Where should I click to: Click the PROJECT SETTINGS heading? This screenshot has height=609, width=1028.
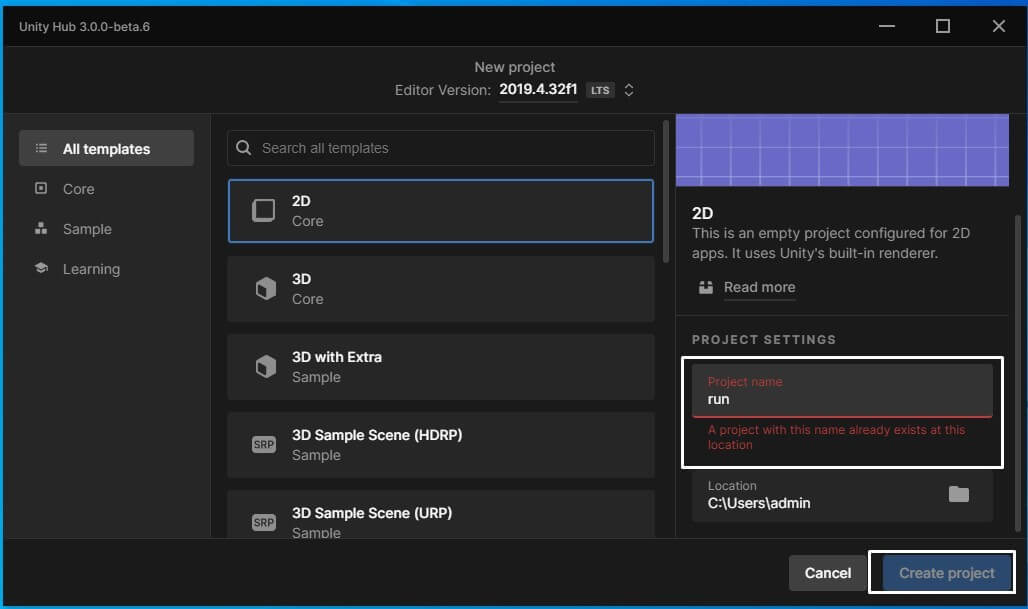pos(764,340)
